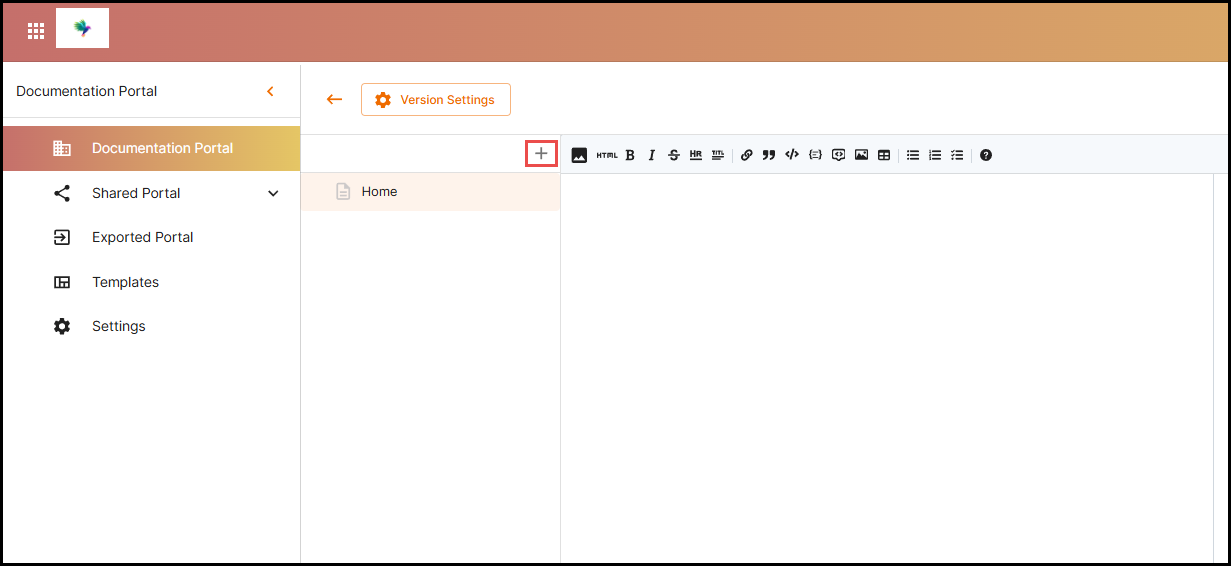Click the plus icon to add page
The height and width of the screenshot is (566, 1231).
coord(541,154)
